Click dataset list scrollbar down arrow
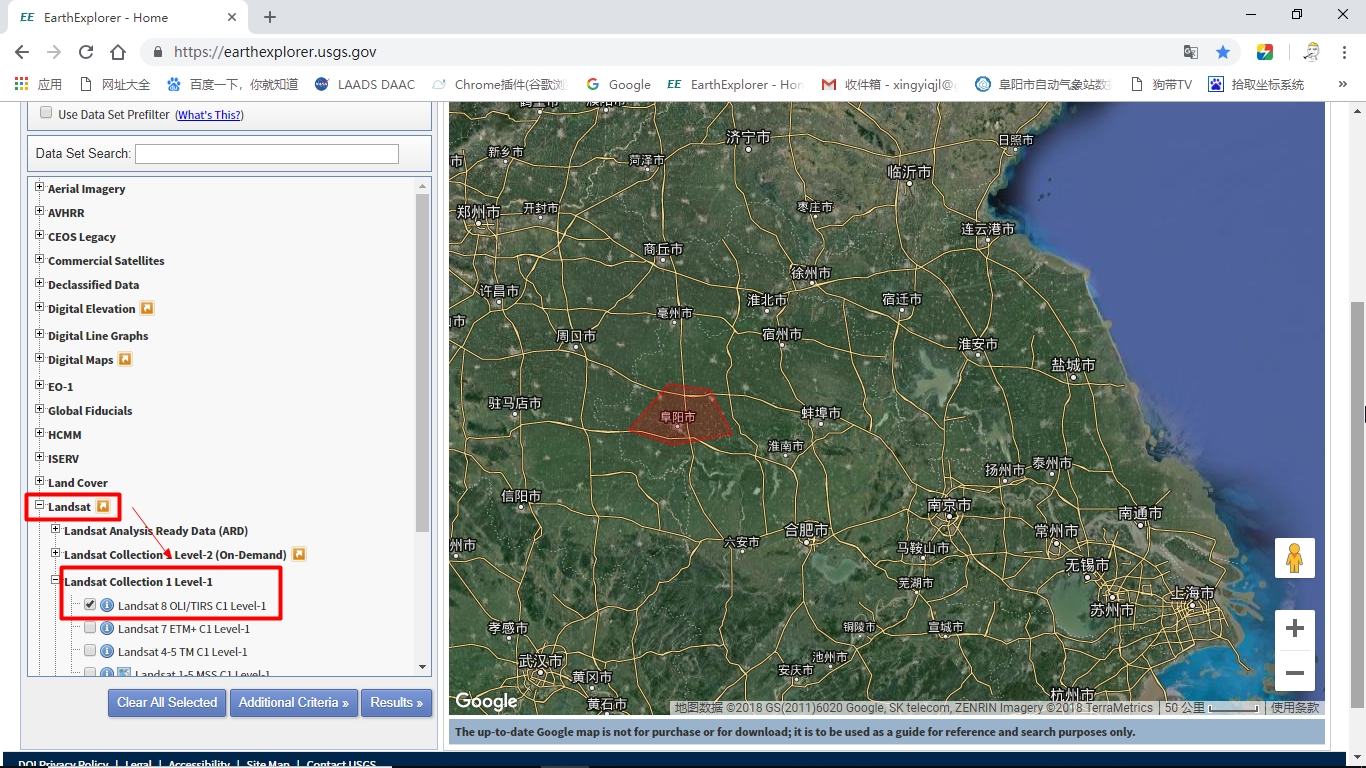1366x768 pixels. [x=423, y=667]
